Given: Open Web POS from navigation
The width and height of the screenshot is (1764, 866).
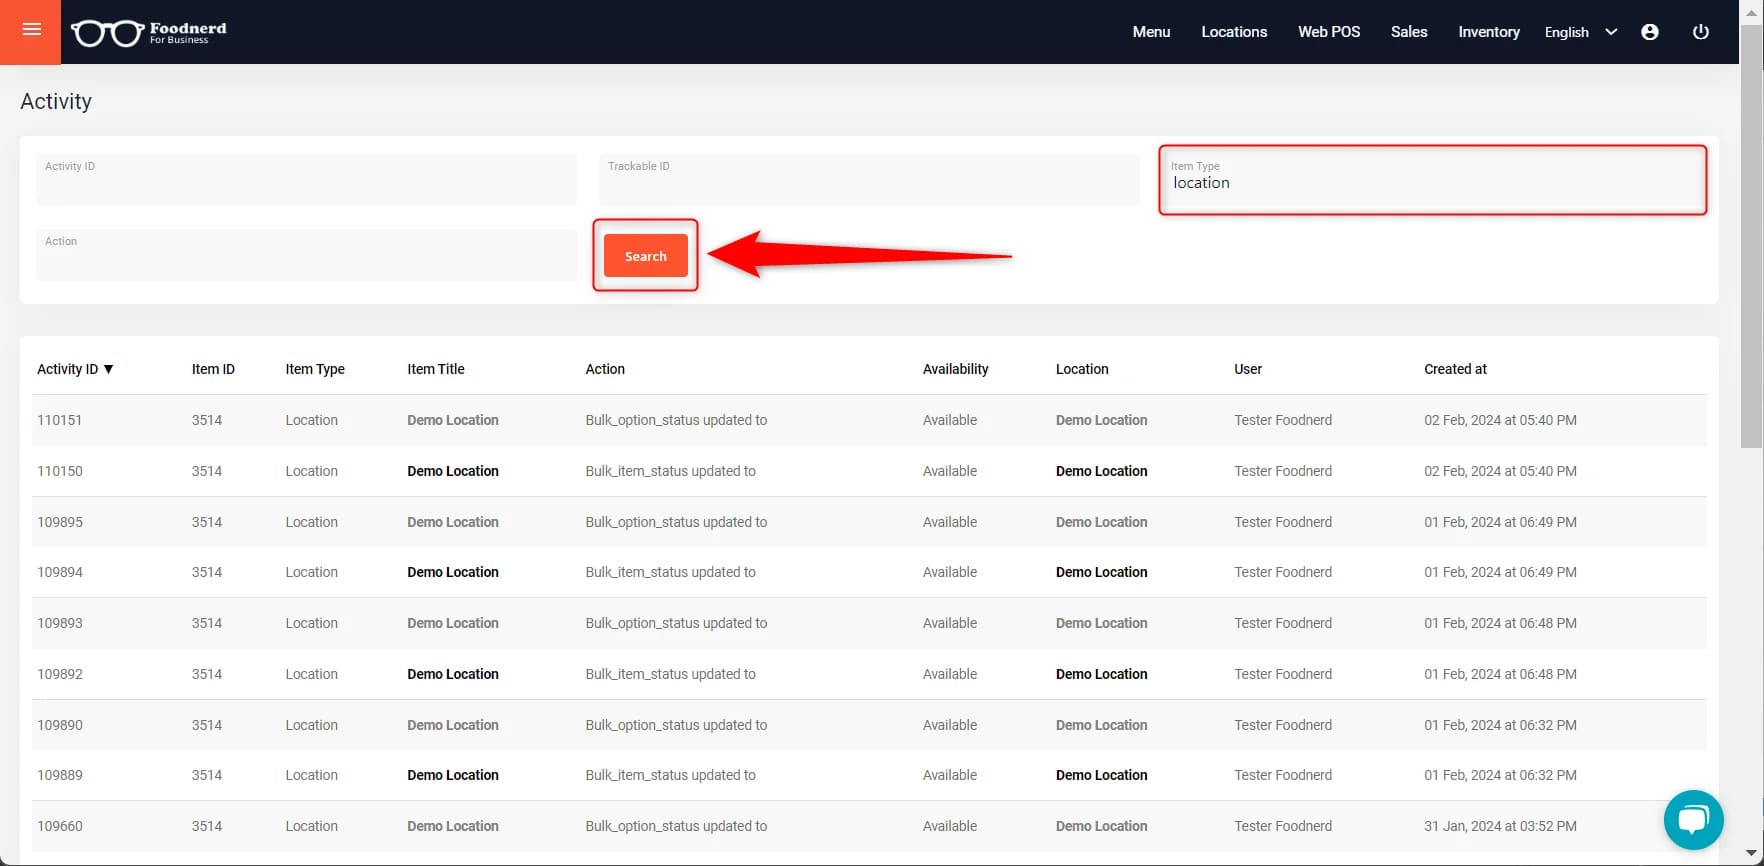Looking at the screenshot, I should (x=1329, y=32).
